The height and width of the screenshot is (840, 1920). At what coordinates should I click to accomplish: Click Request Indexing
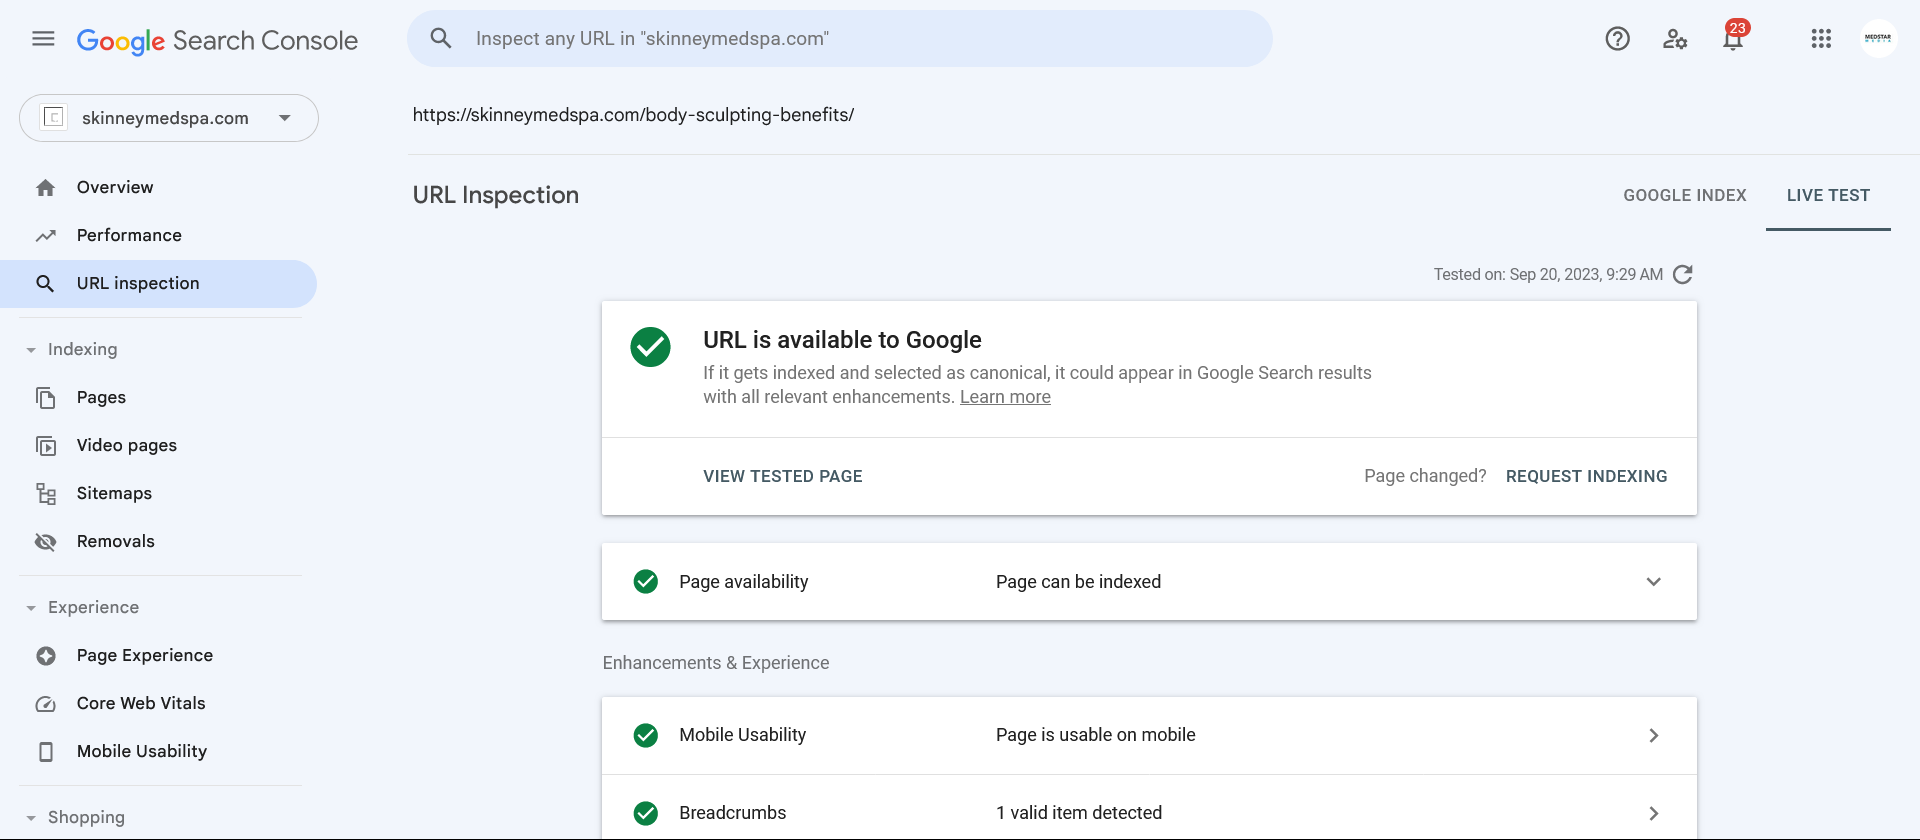coord(1586,476)
